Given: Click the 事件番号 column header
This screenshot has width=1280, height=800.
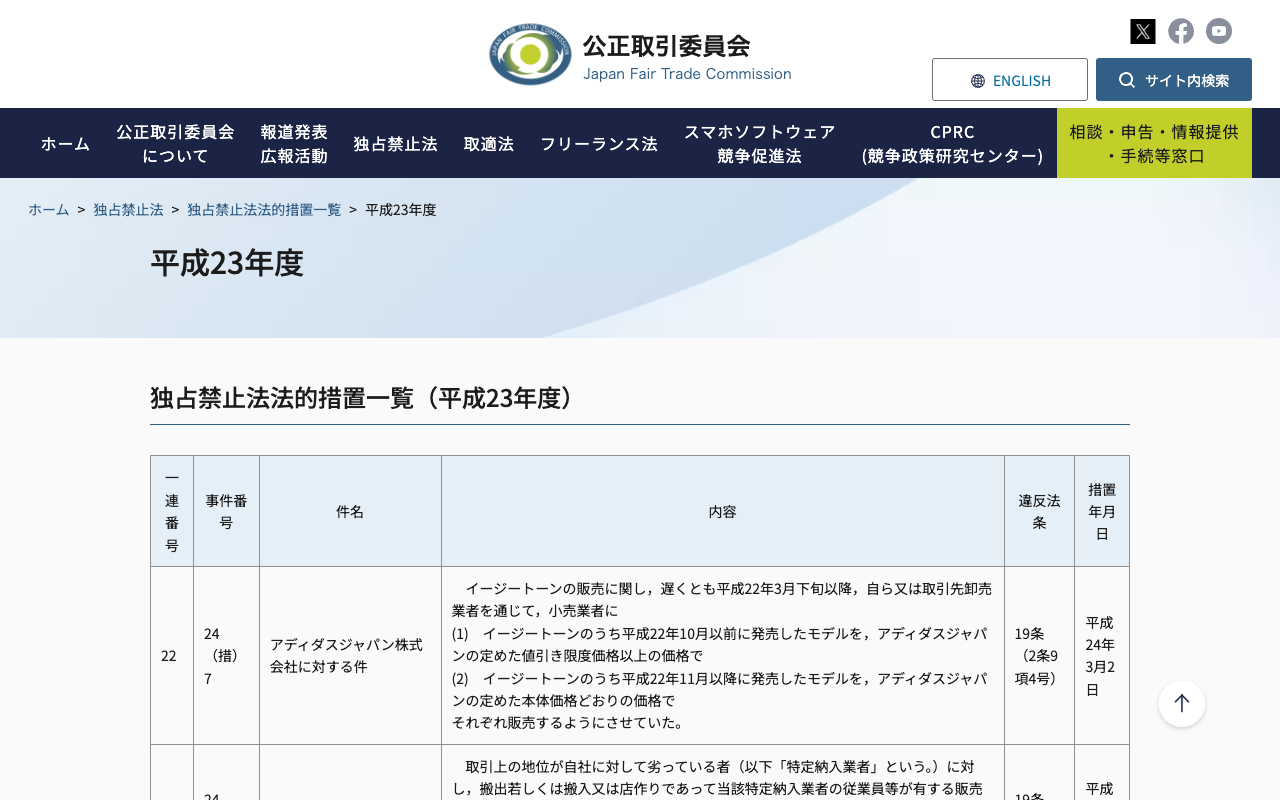Looking at the screenshot, I should (x=227, y=511).
